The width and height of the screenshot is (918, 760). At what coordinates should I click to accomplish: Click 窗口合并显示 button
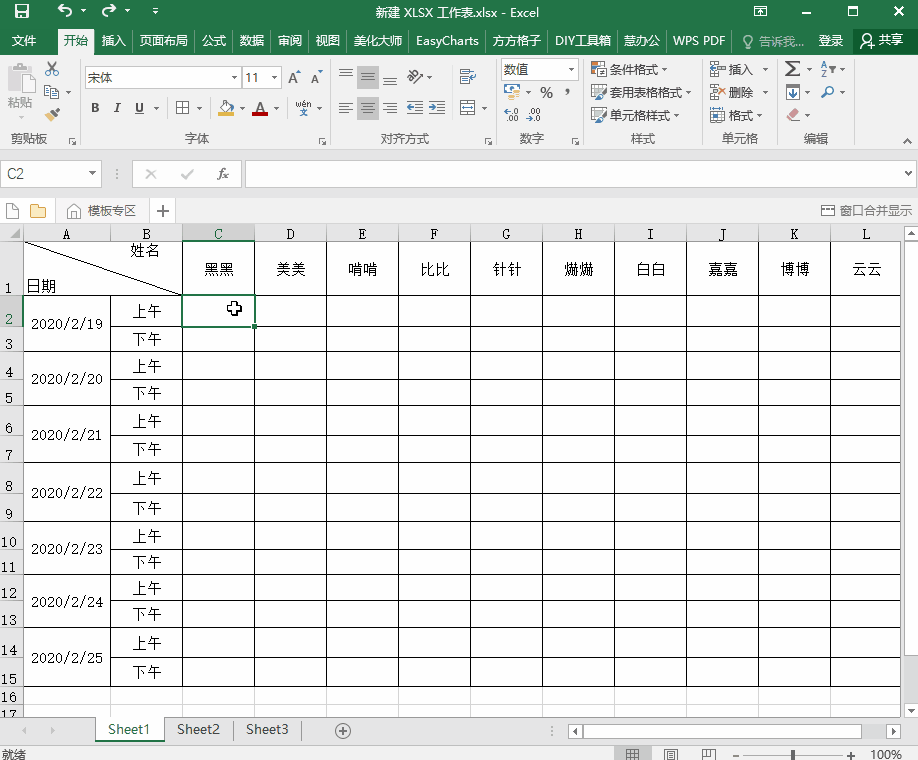[x=866, y=211]
